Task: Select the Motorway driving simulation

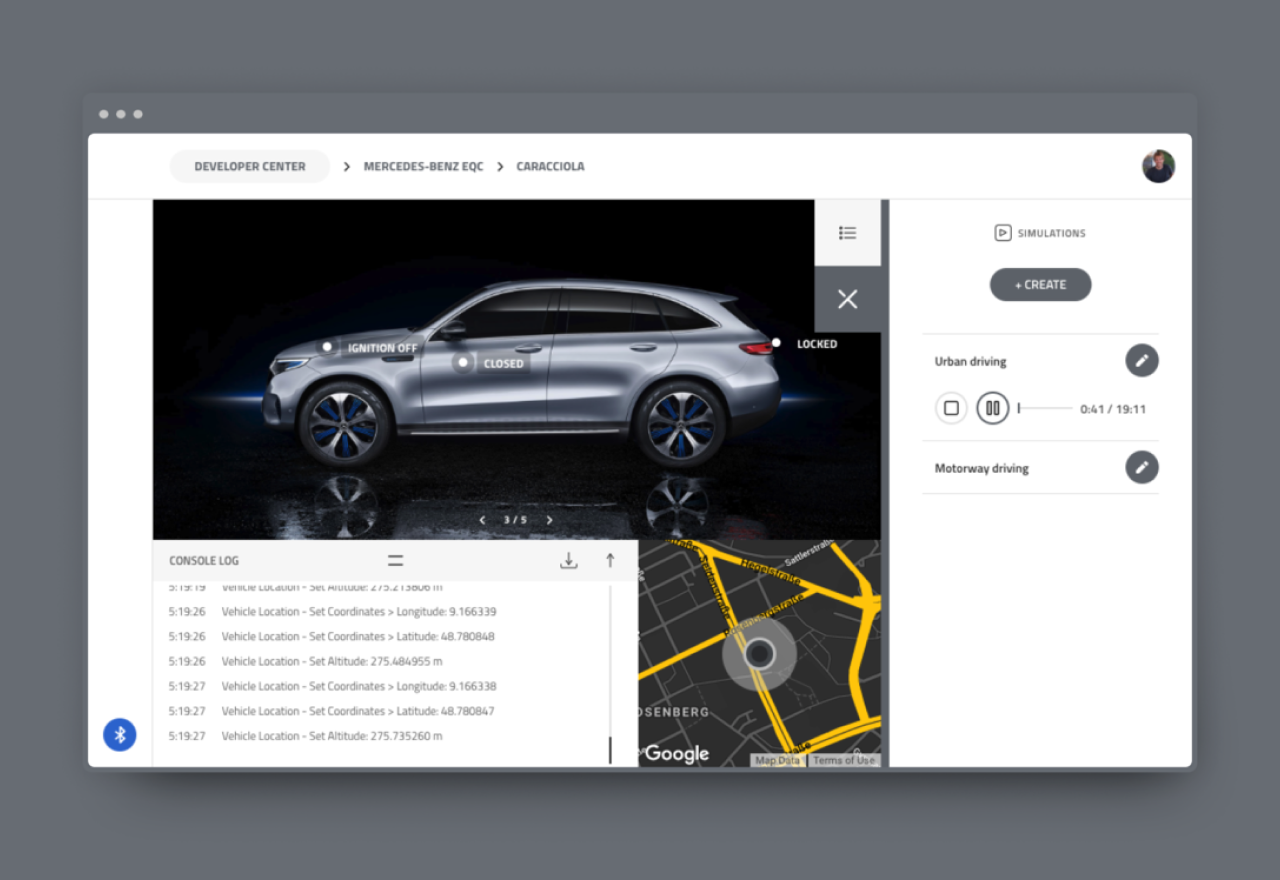Action: (982, 468)
